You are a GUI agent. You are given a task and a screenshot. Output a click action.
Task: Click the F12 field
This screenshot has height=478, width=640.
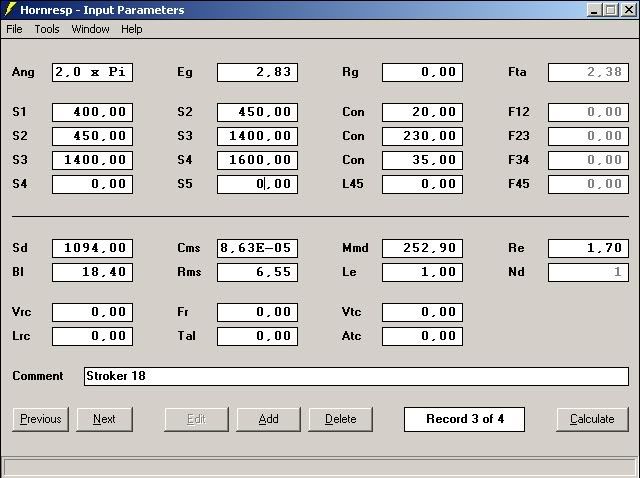588,112
